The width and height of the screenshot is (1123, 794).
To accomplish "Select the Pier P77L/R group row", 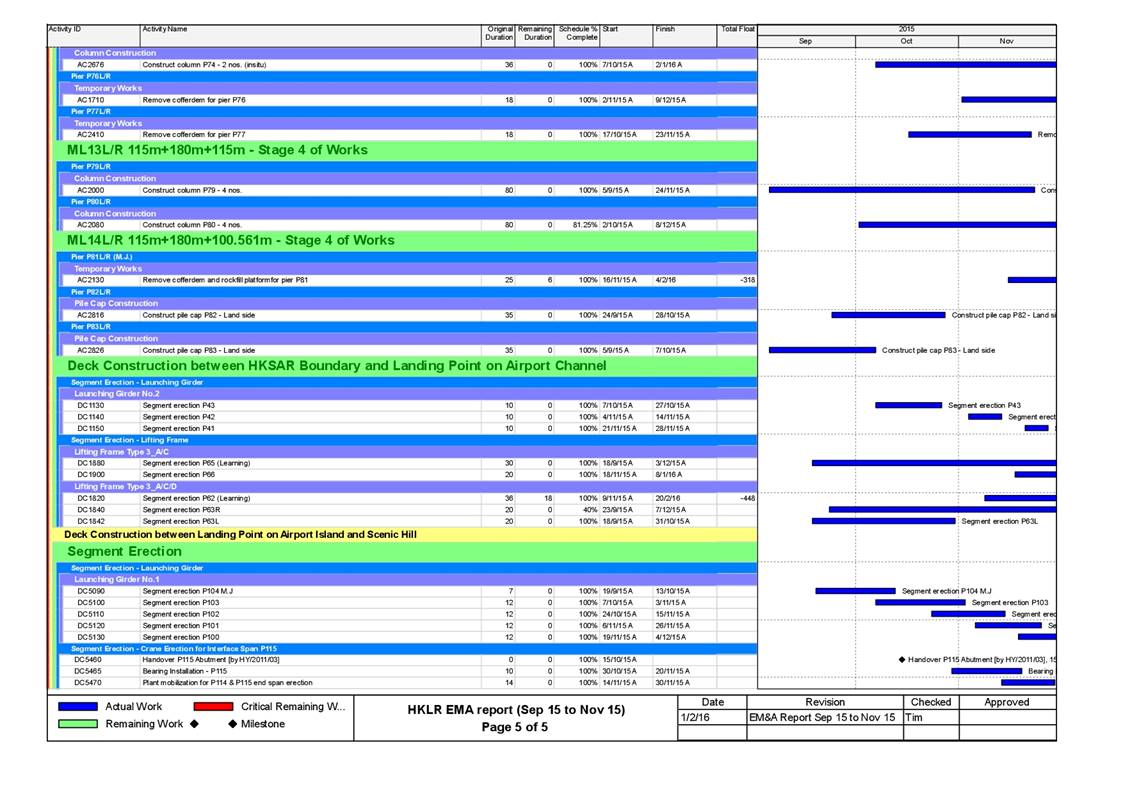I will pyautogui.click(x=407, y=112).
